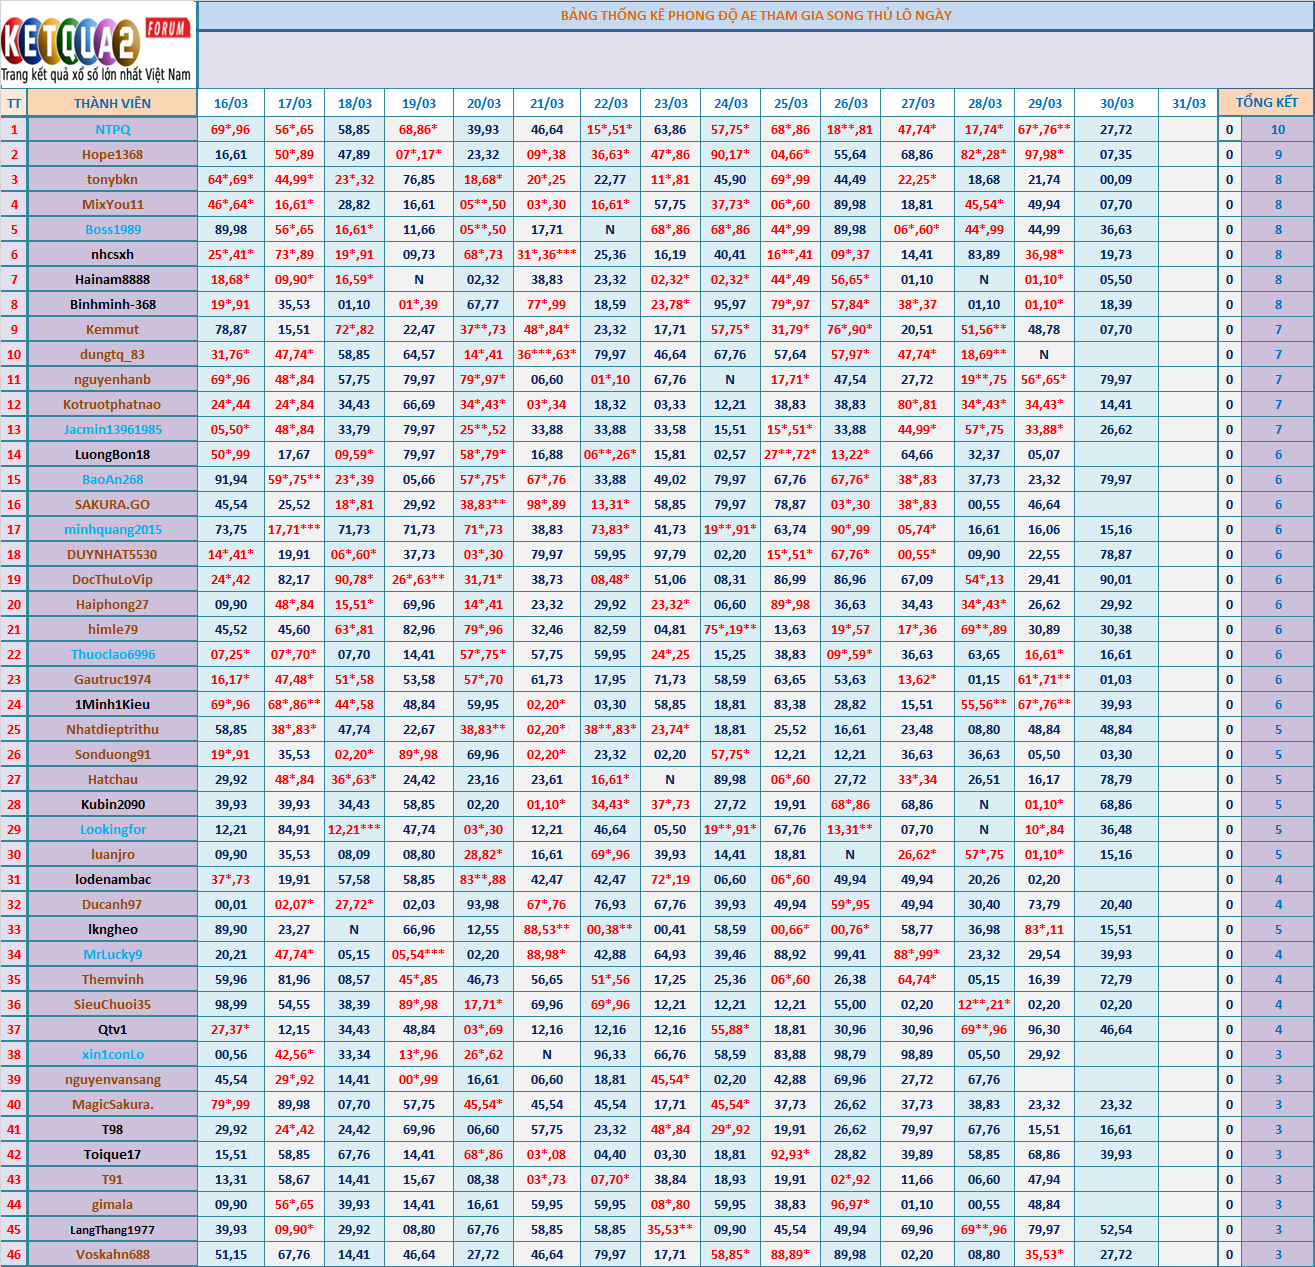Click the 20/03 date column header
The height and width of the screenshot is (1267, 1315).
484,103
